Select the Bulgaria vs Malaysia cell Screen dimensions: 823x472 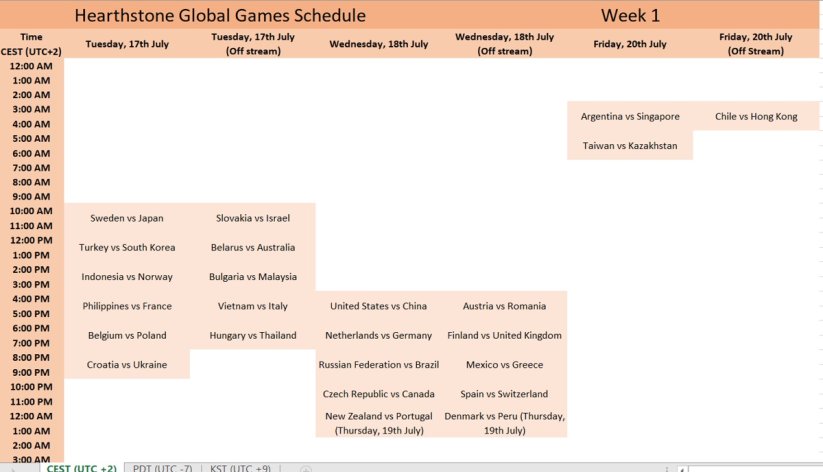(253, 277)
